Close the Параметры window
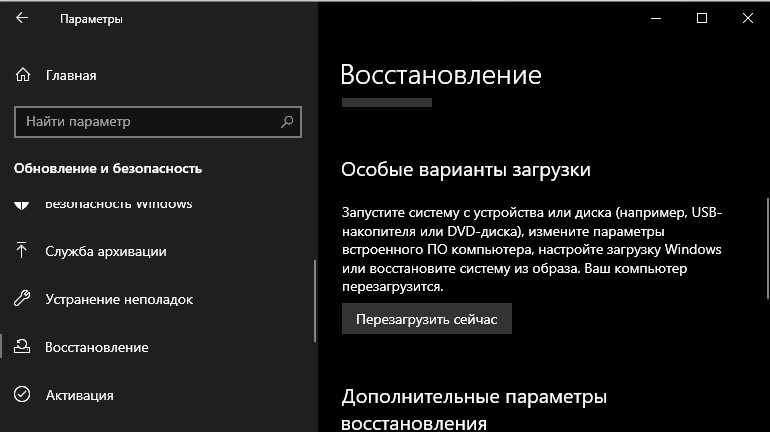This screenshot has width=770, height=432. (747, 18)
